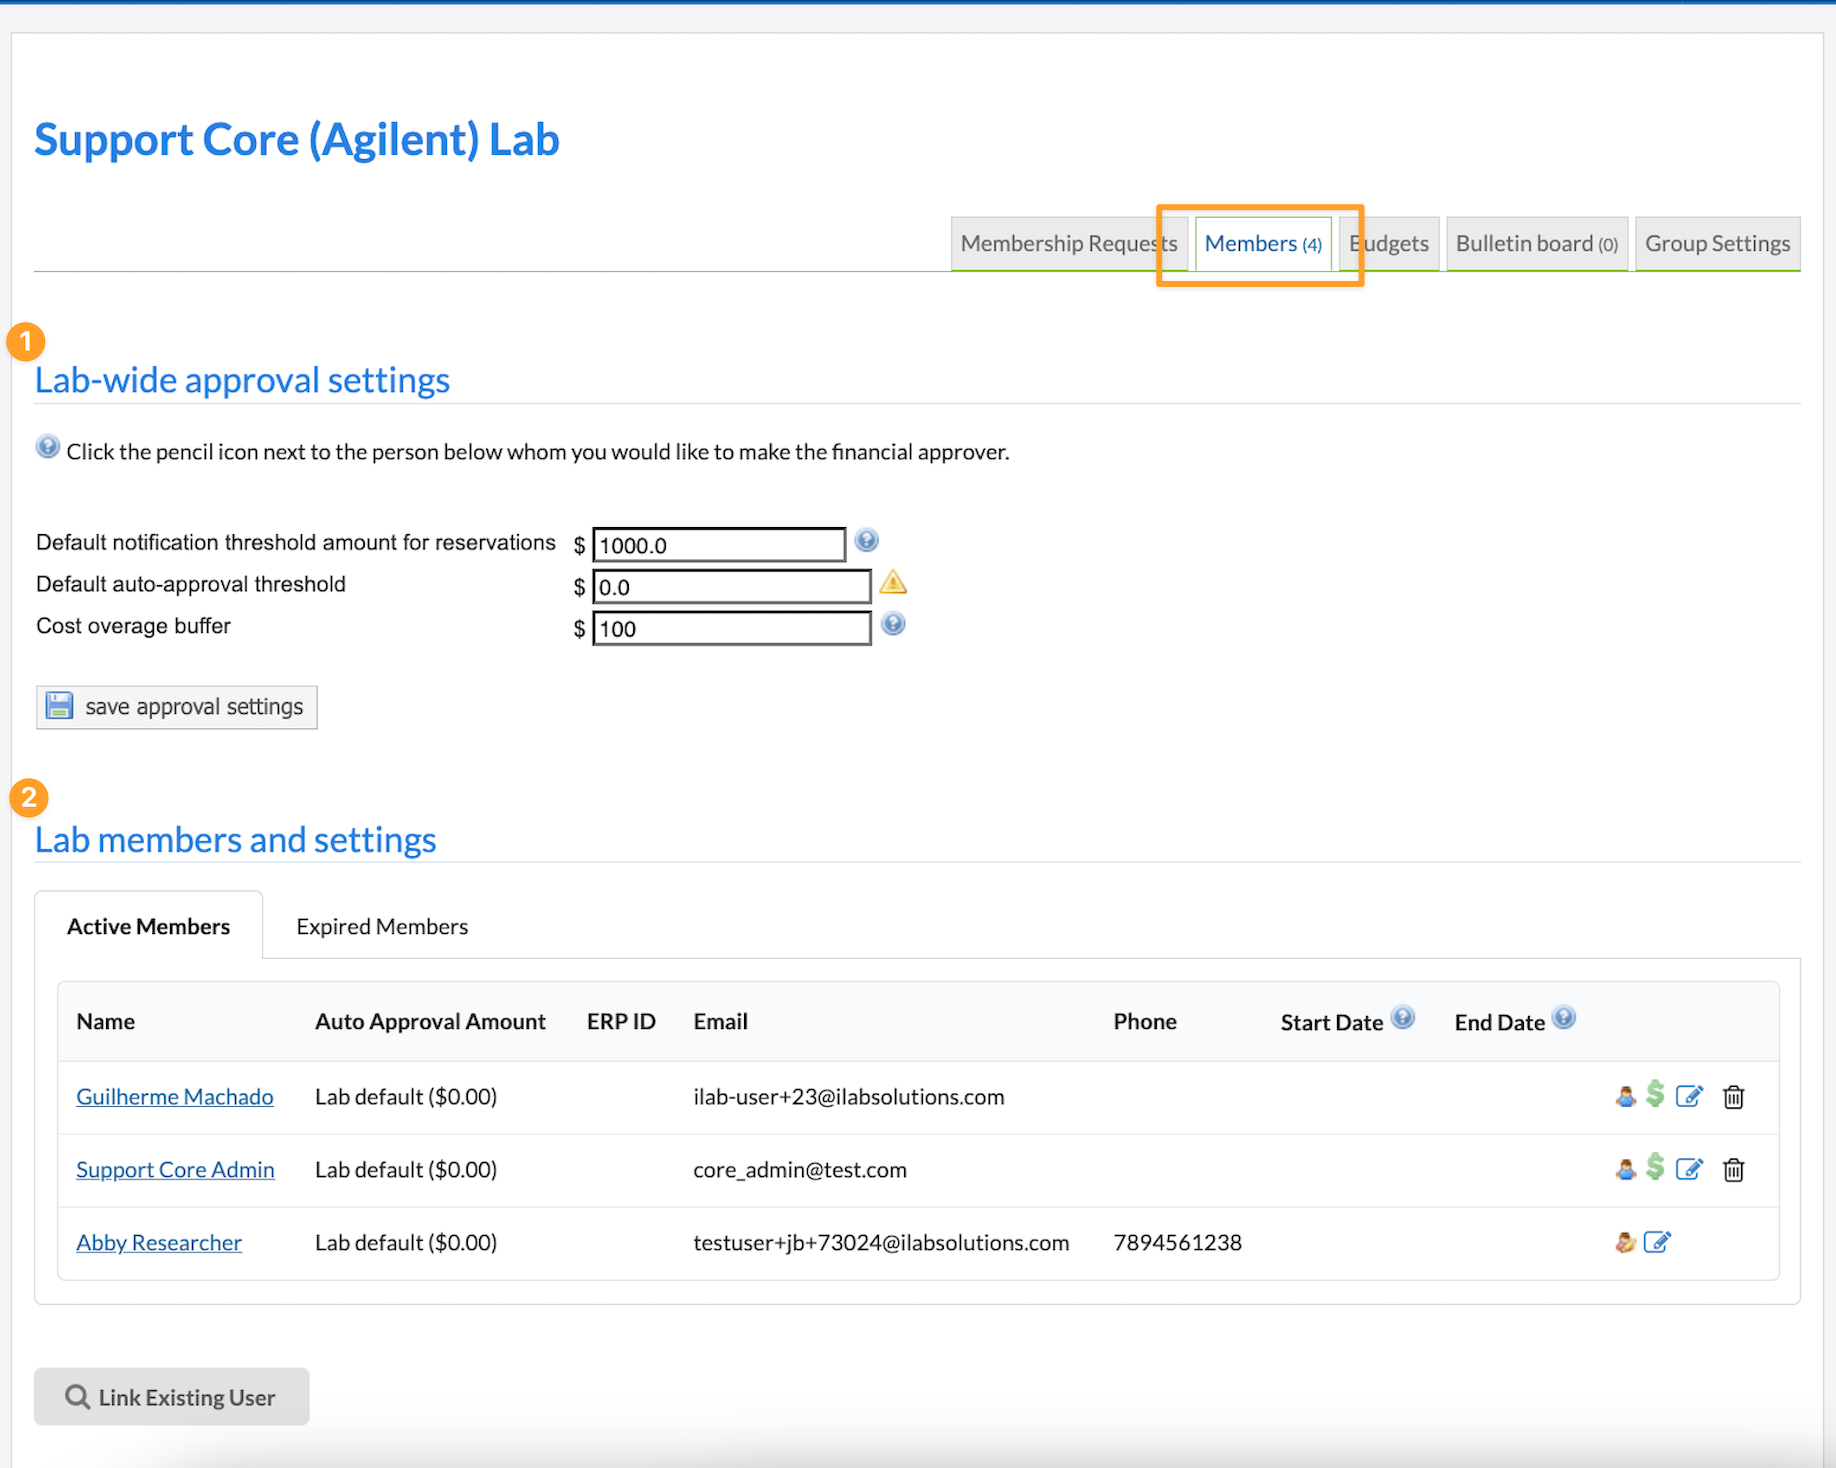Edit Guilherme Machado's member settings
The height and width of the screenshot is (1468, 1836).
(x=1688, y=1097)
